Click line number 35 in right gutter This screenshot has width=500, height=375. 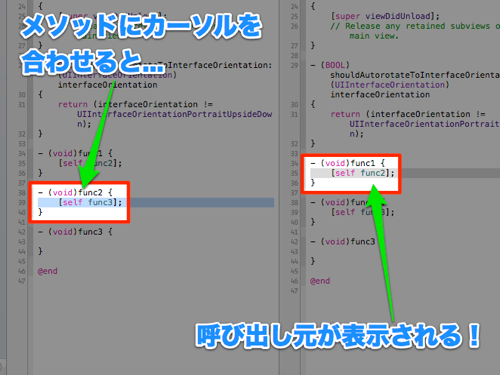coord(294,173)
